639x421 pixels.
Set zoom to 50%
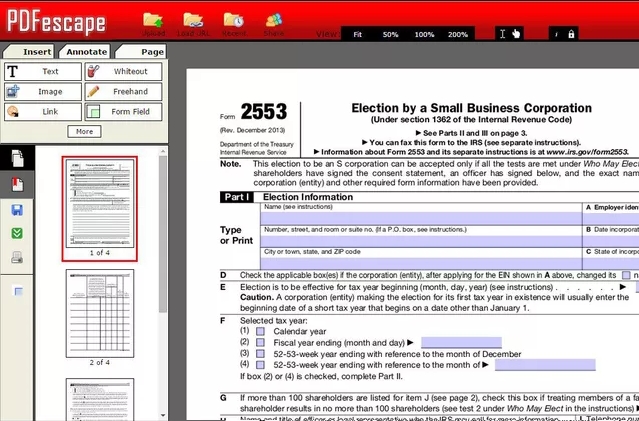pos(390,35)
